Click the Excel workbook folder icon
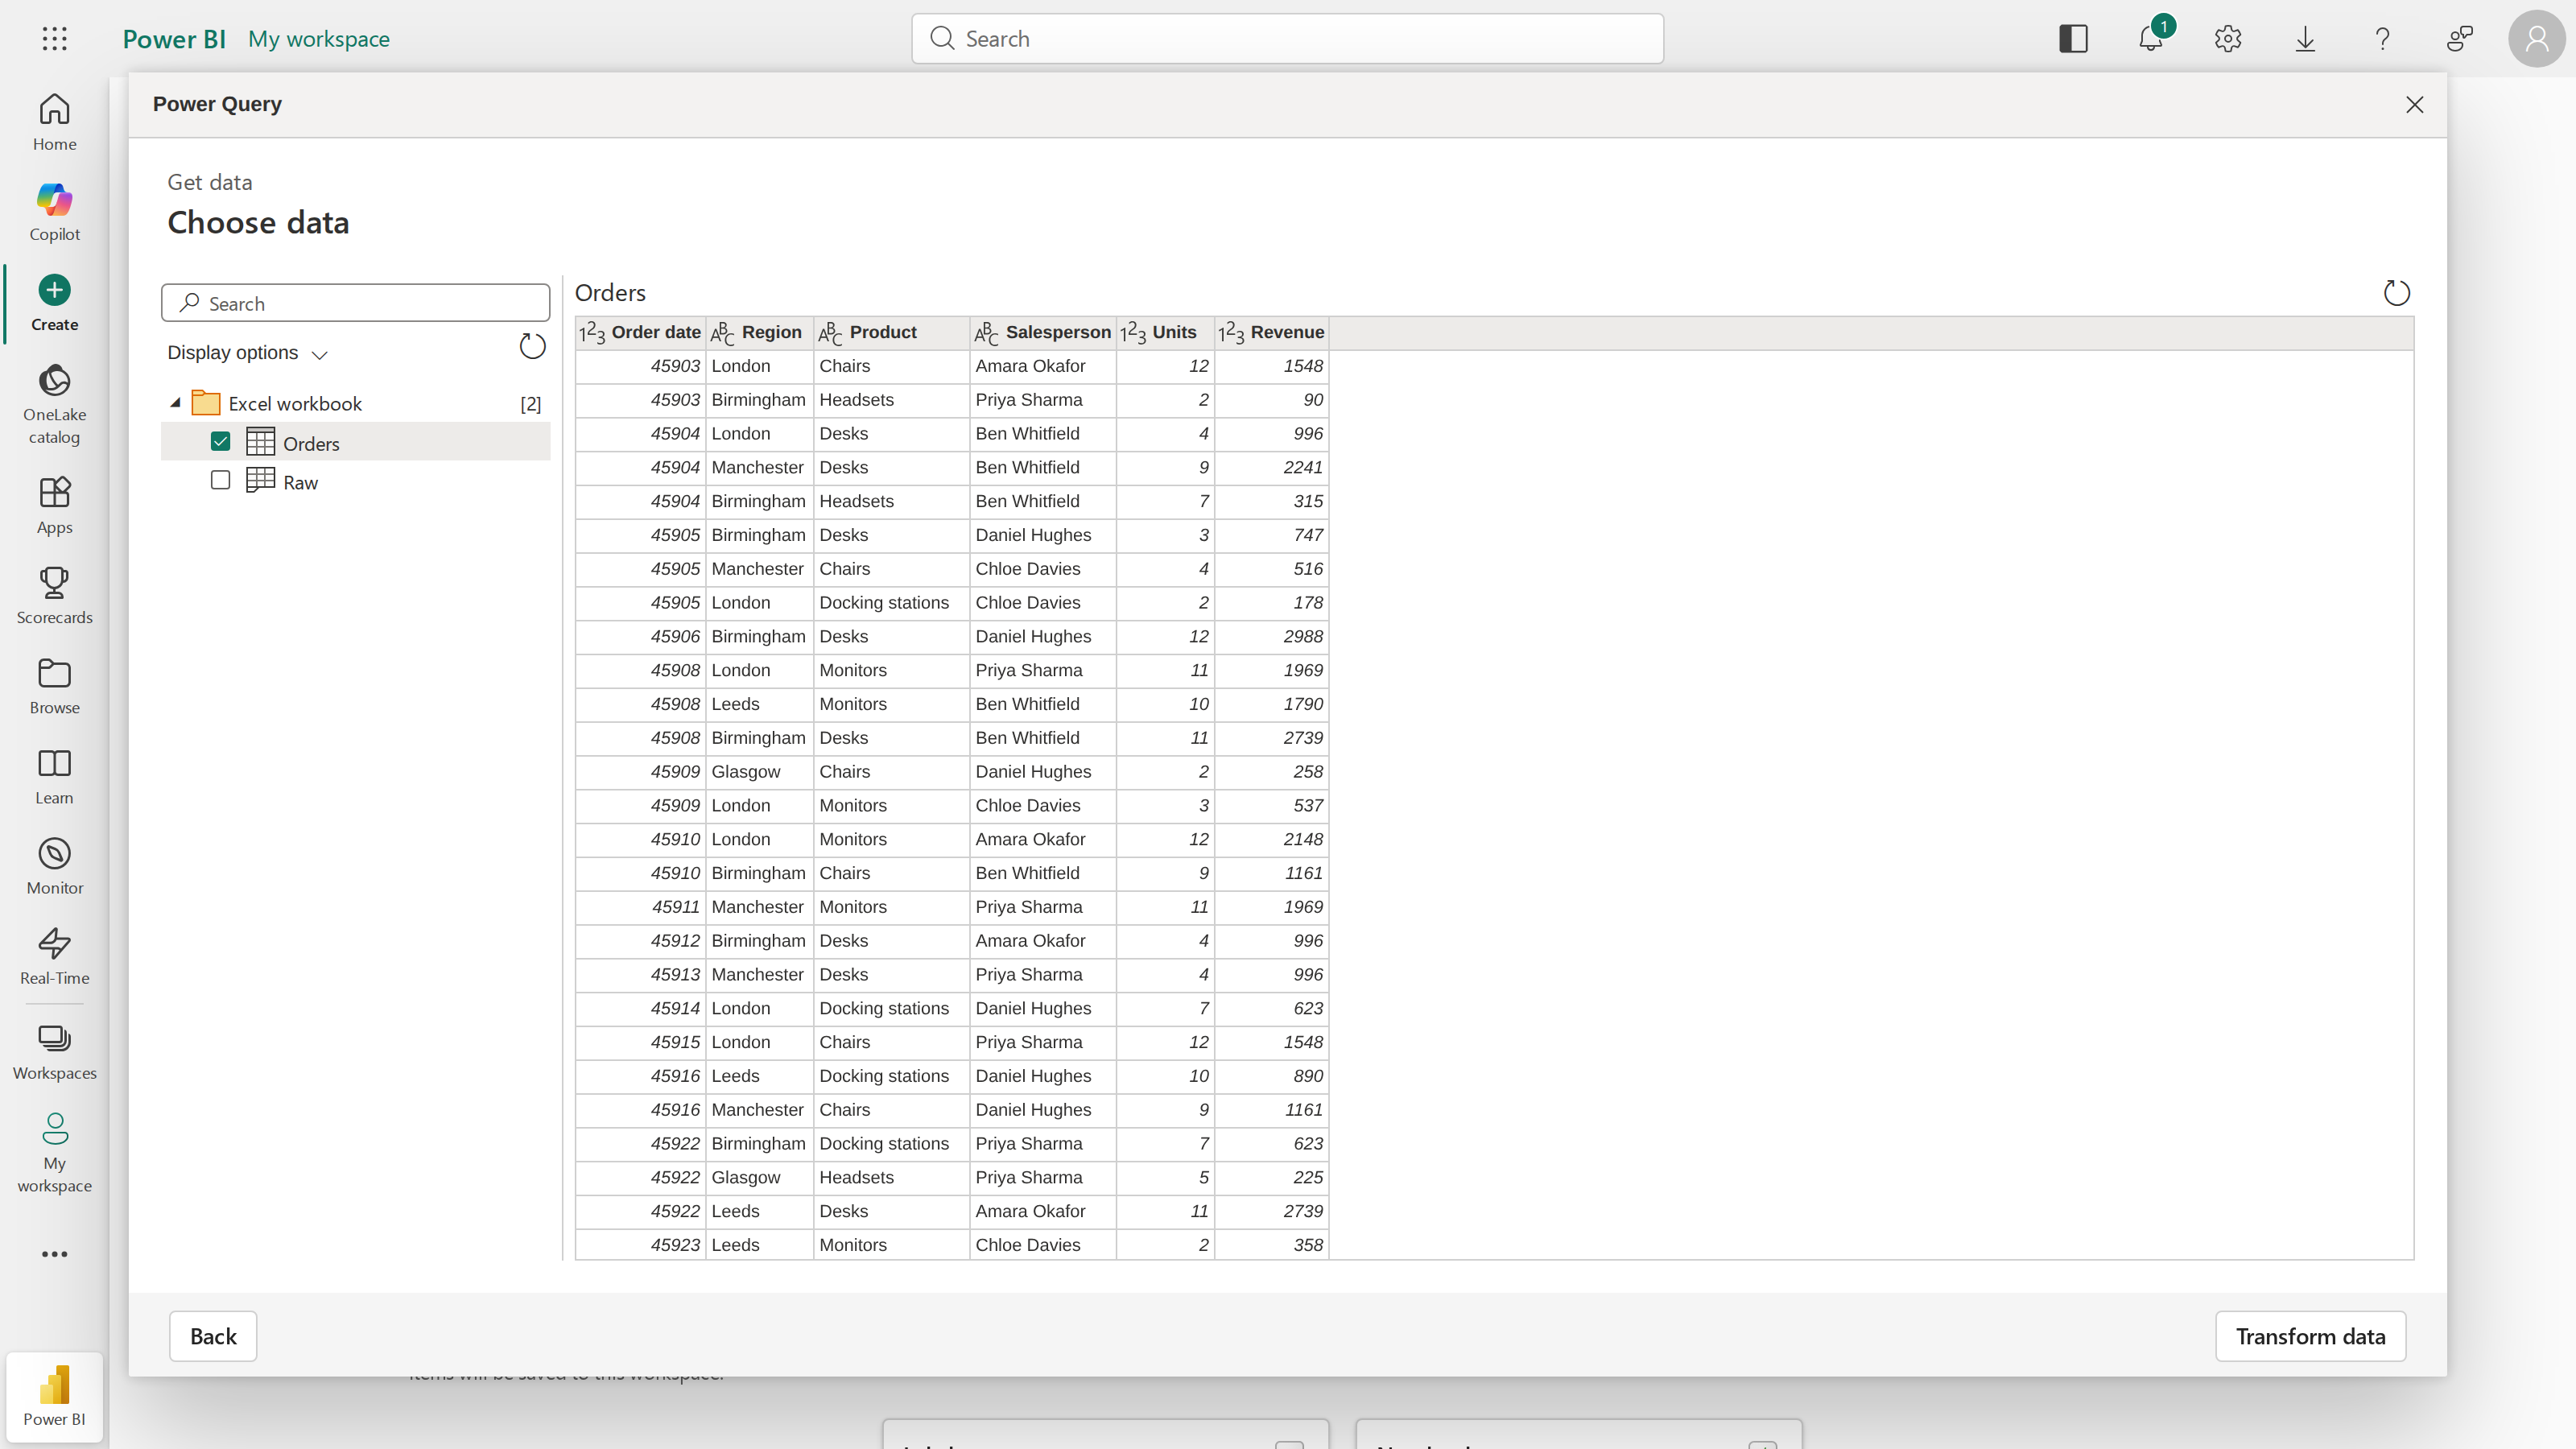2576x1449 pixels. point(206,403)
